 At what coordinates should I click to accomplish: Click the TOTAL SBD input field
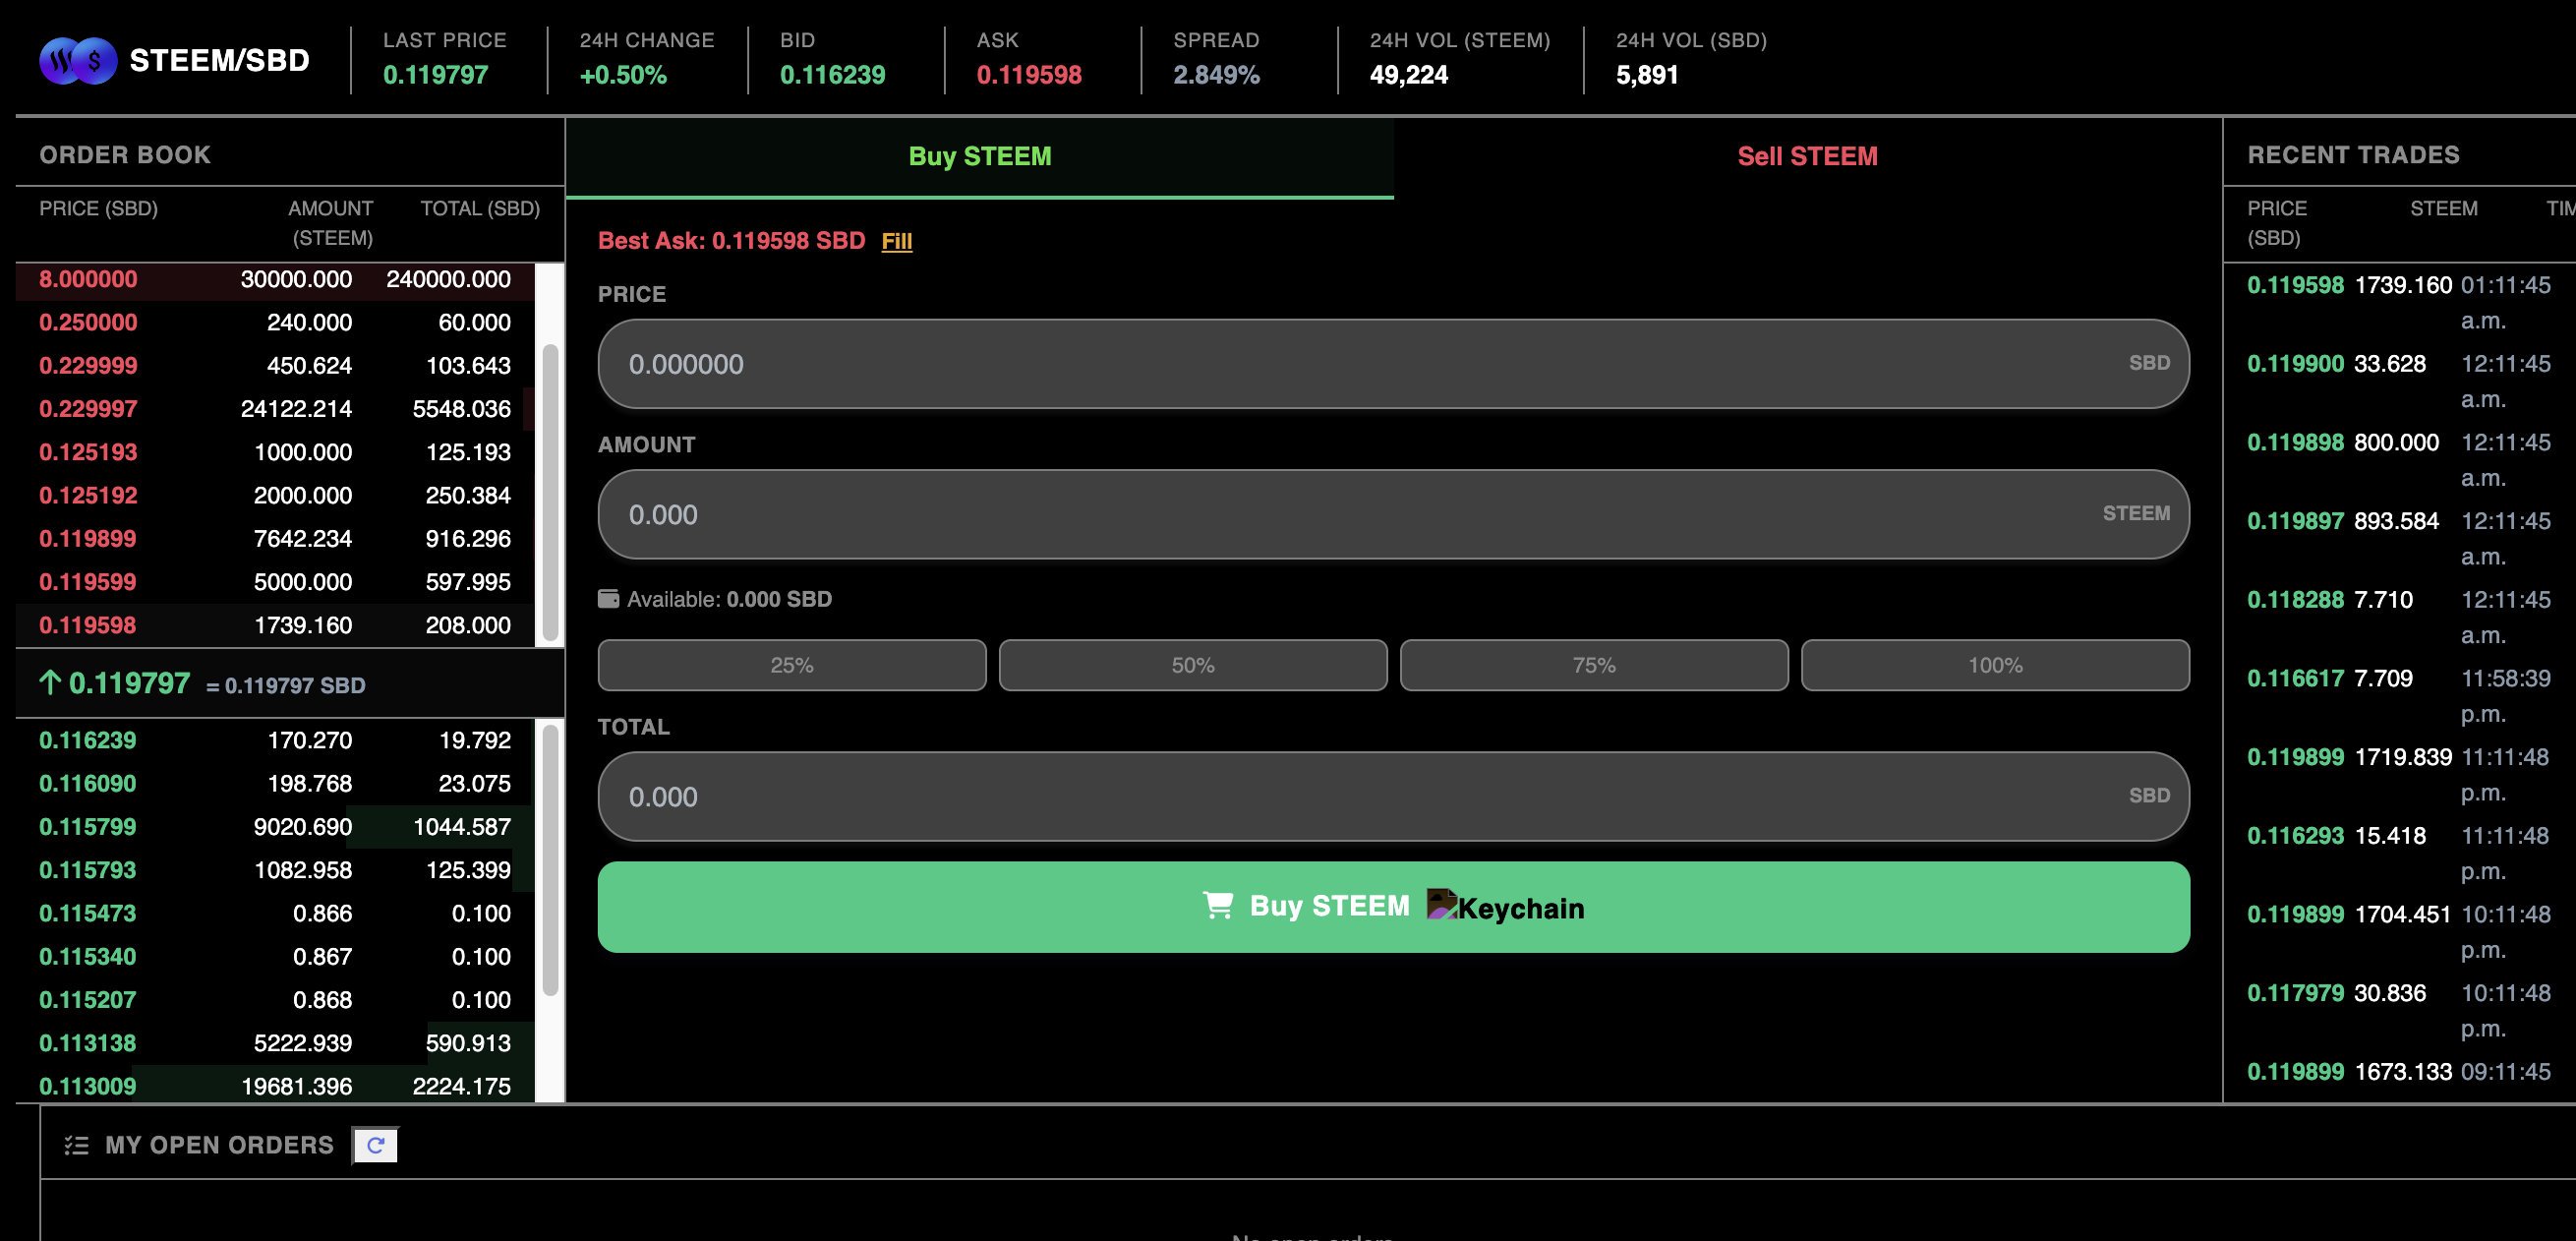(1392, 796)
